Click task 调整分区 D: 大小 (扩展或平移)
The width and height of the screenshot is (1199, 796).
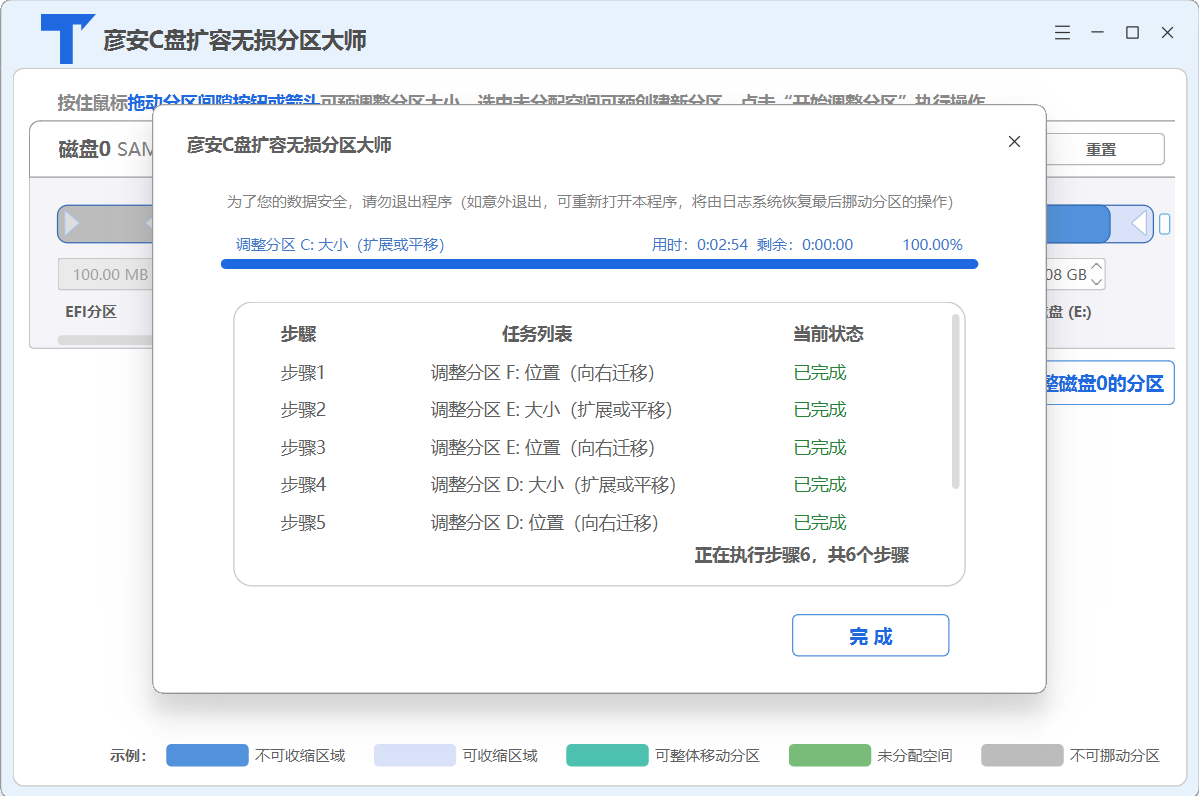[x=554, y=486]
